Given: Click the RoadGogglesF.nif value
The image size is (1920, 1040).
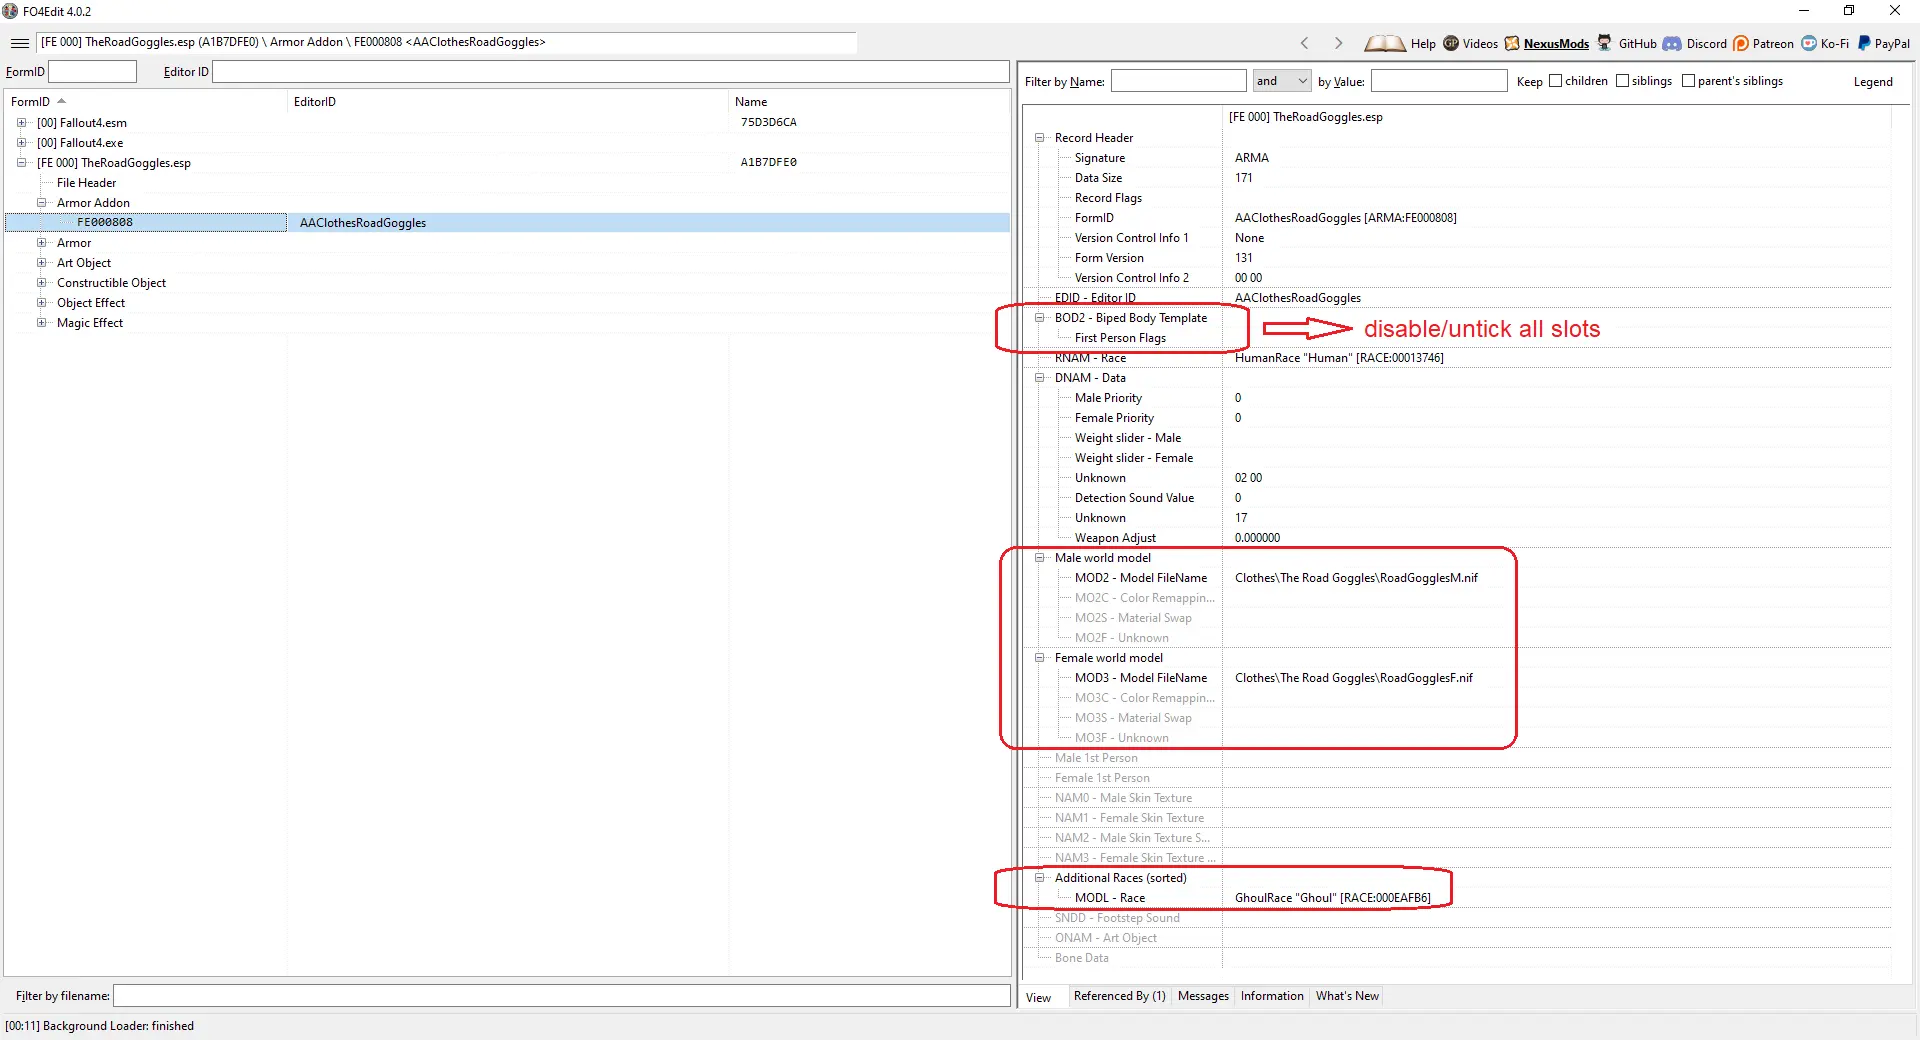Looking at the screenshot, I should pyautogui.click(x=1354, y=678).
